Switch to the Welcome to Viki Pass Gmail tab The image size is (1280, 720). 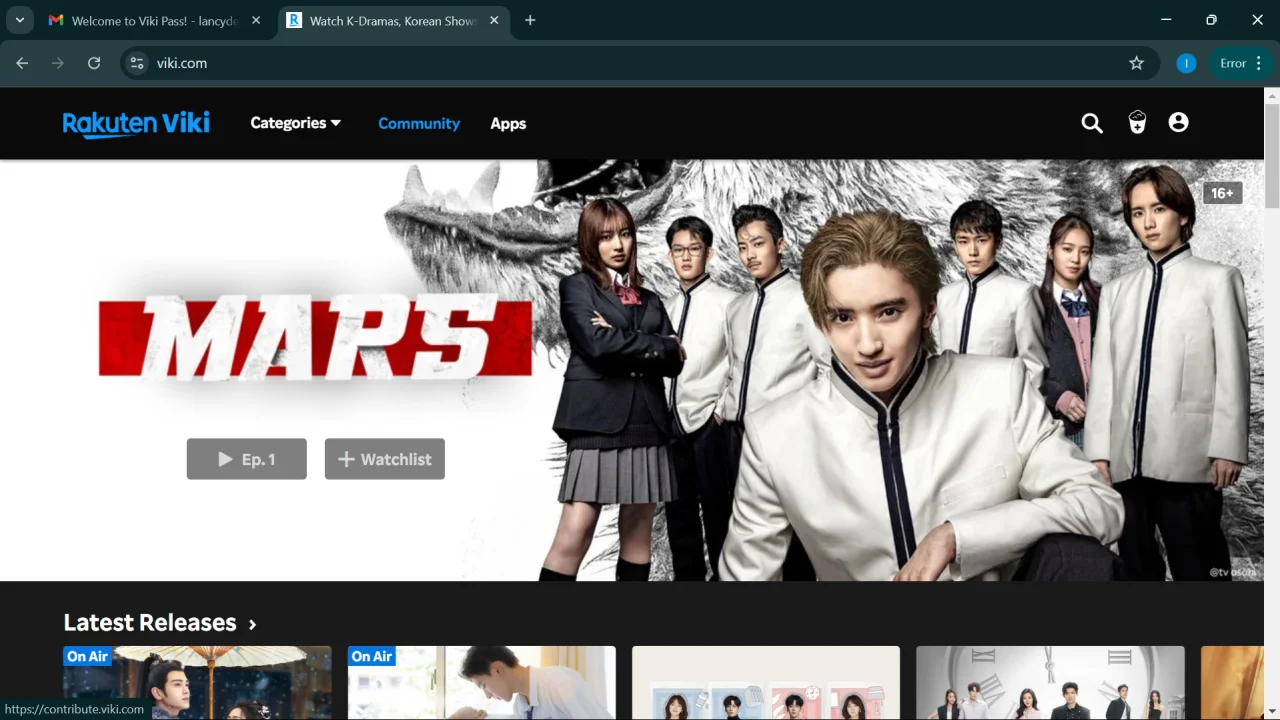pyautogui.click(x=155, y=20)
